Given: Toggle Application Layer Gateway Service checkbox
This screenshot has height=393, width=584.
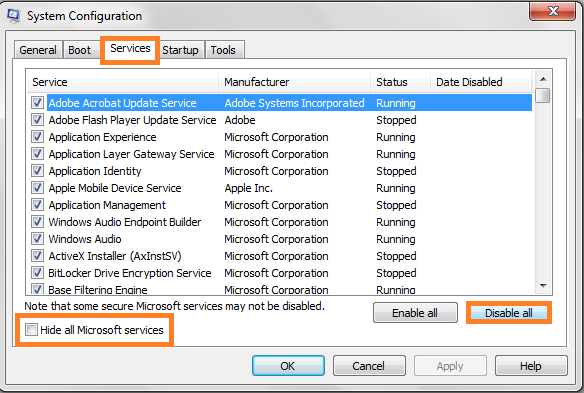Looking at the screenshot, I should point(37,153).
